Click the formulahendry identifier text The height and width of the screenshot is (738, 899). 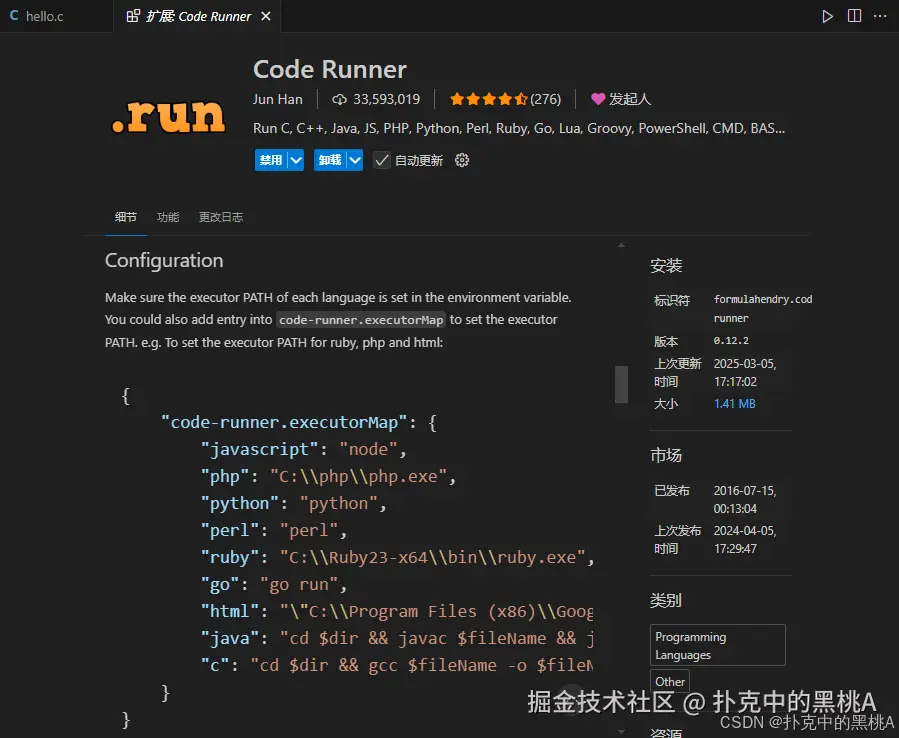click(763, 308)
